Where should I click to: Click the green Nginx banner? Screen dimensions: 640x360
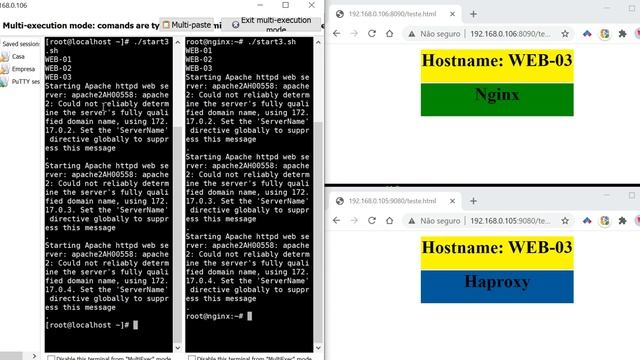pos(497,100)
